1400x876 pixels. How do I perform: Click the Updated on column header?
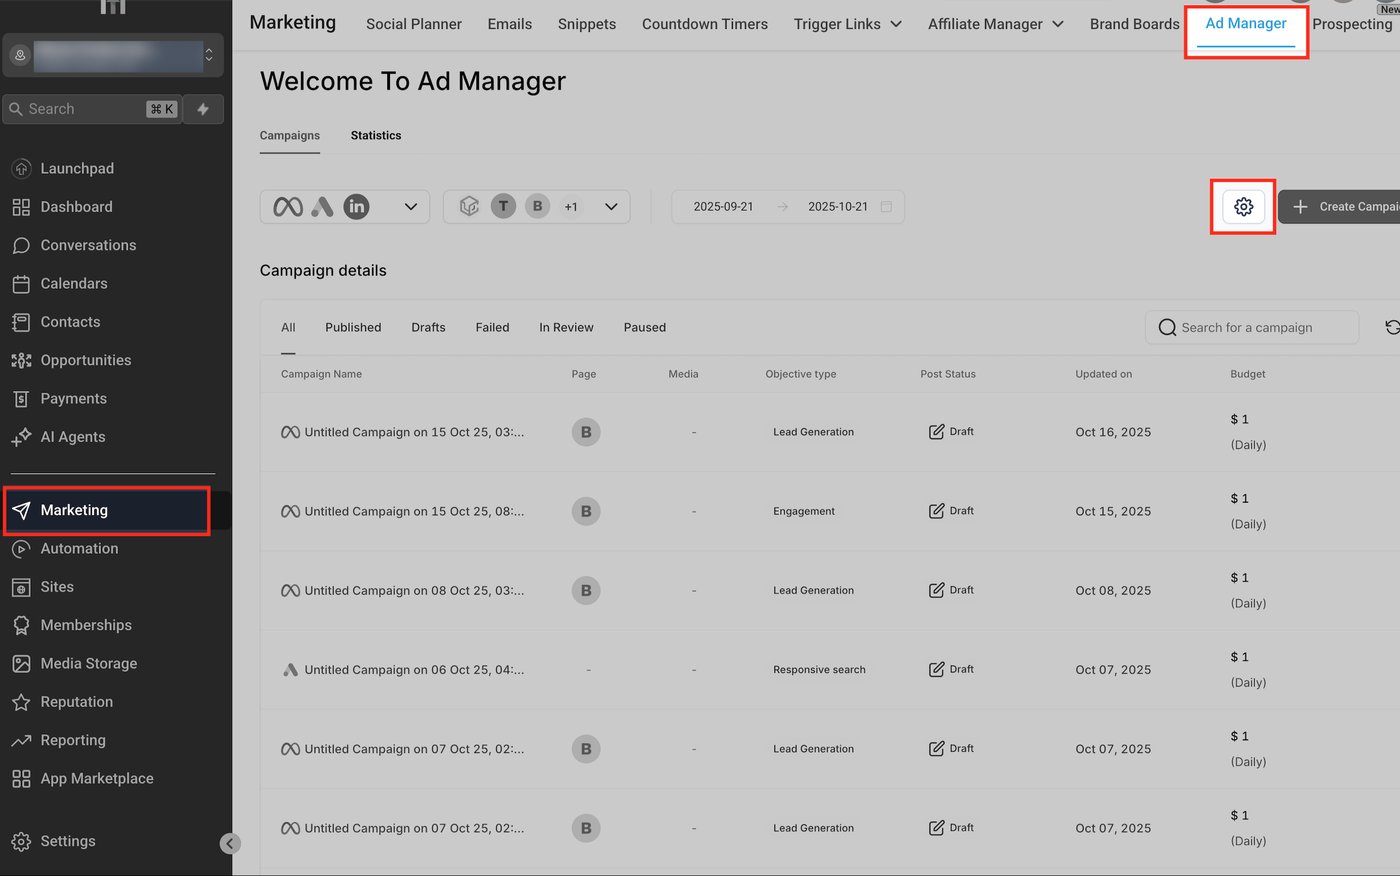pos(1104,374)
